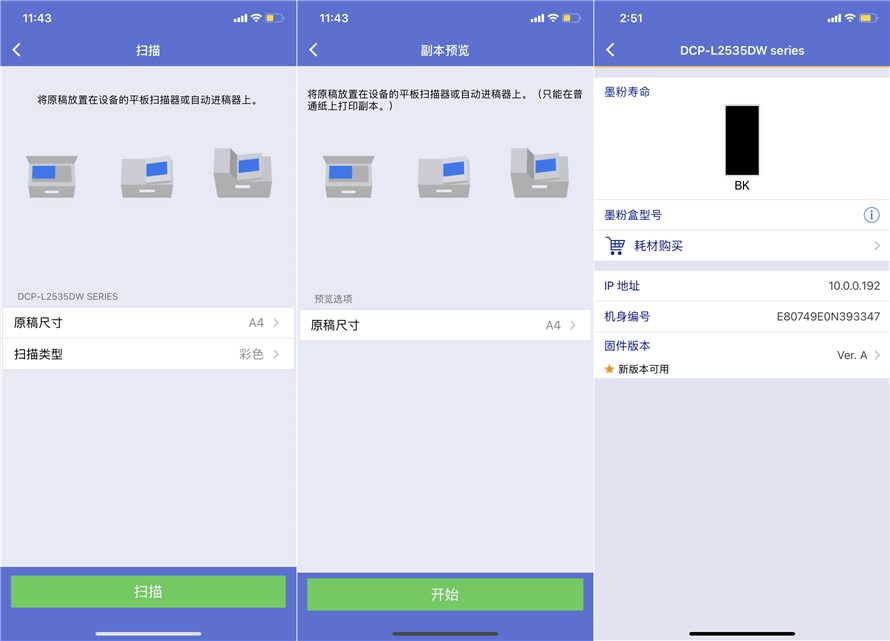This screenshot has width=890, height=641.
Task: Tap the Wi-Fi icon in the status bar
Action: (848, 17)
